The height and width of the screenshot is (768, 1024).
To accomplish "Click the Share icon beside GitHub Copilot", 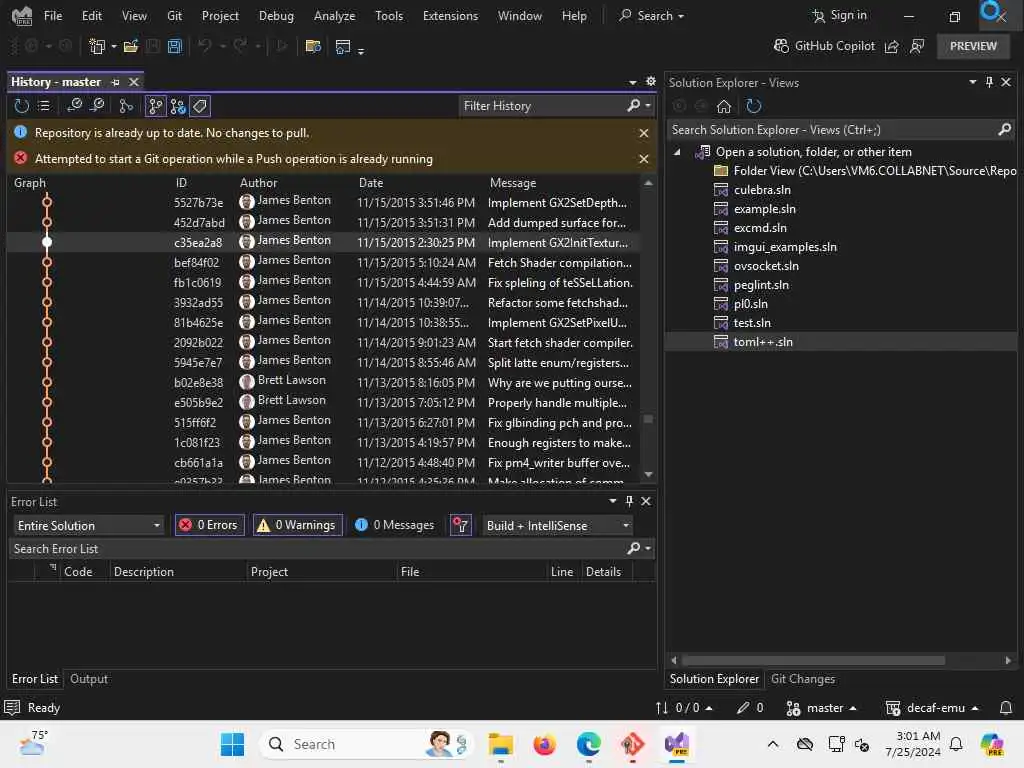I will (891, 46).
